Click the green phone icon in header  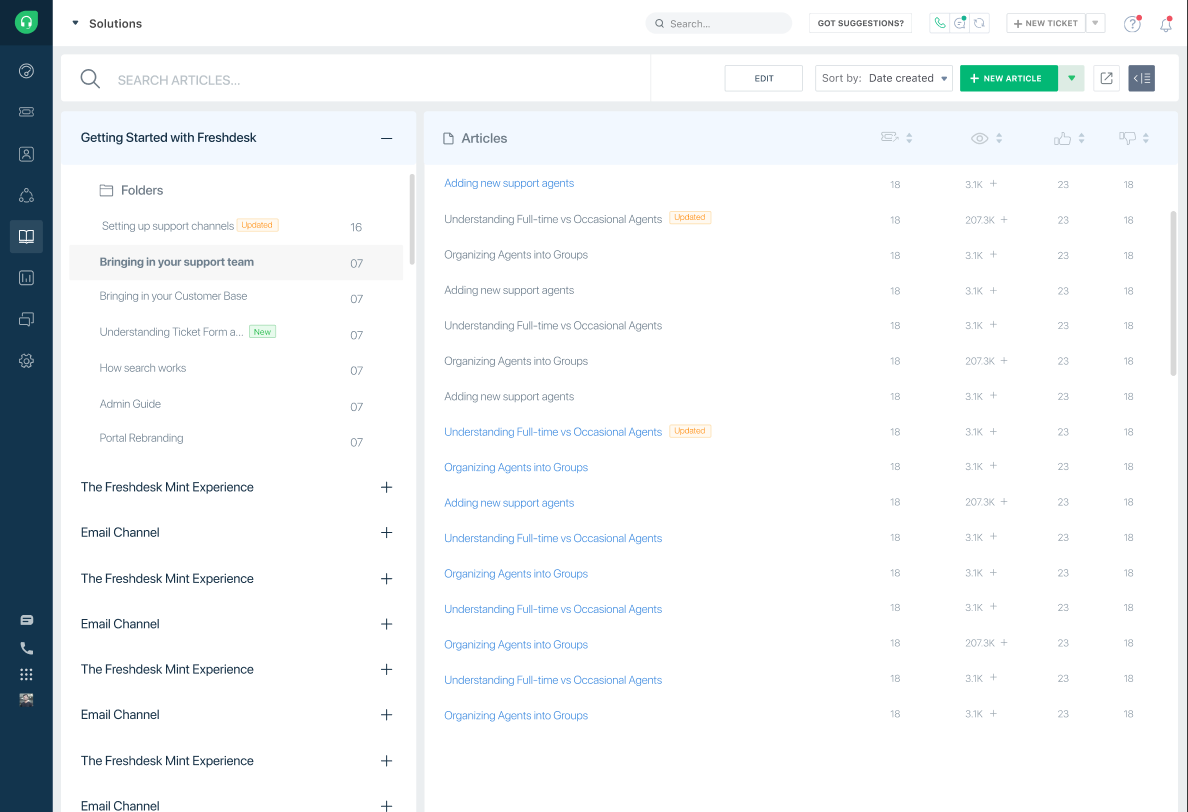[x=939, y=23]
